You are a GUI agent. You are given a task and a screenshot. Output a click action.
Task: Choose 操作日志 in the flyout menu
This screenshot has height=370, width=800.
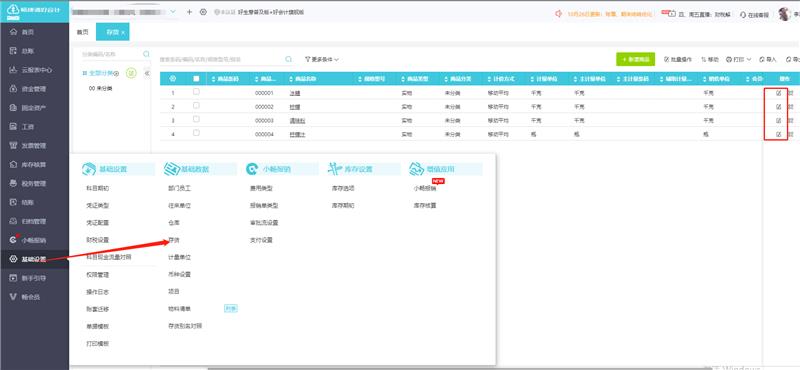click(x=97, y=292)
